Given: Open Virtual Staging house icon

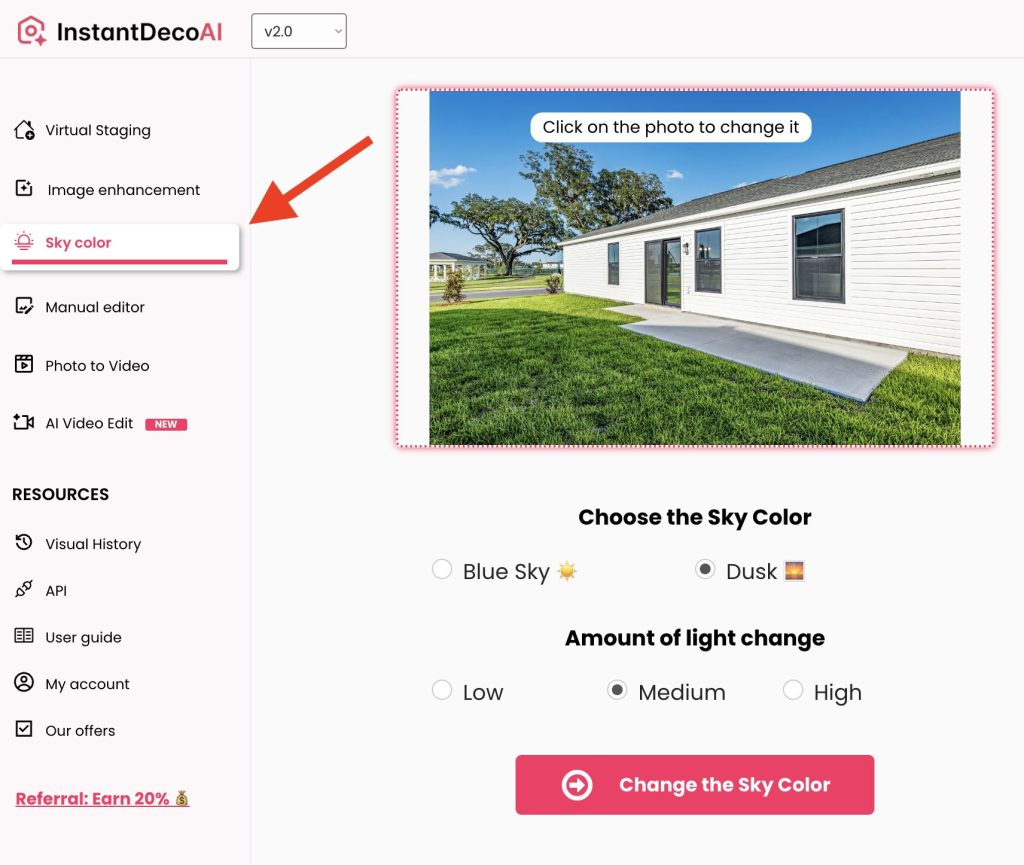Looking at the screenshot, I should [x=24, y=130].
